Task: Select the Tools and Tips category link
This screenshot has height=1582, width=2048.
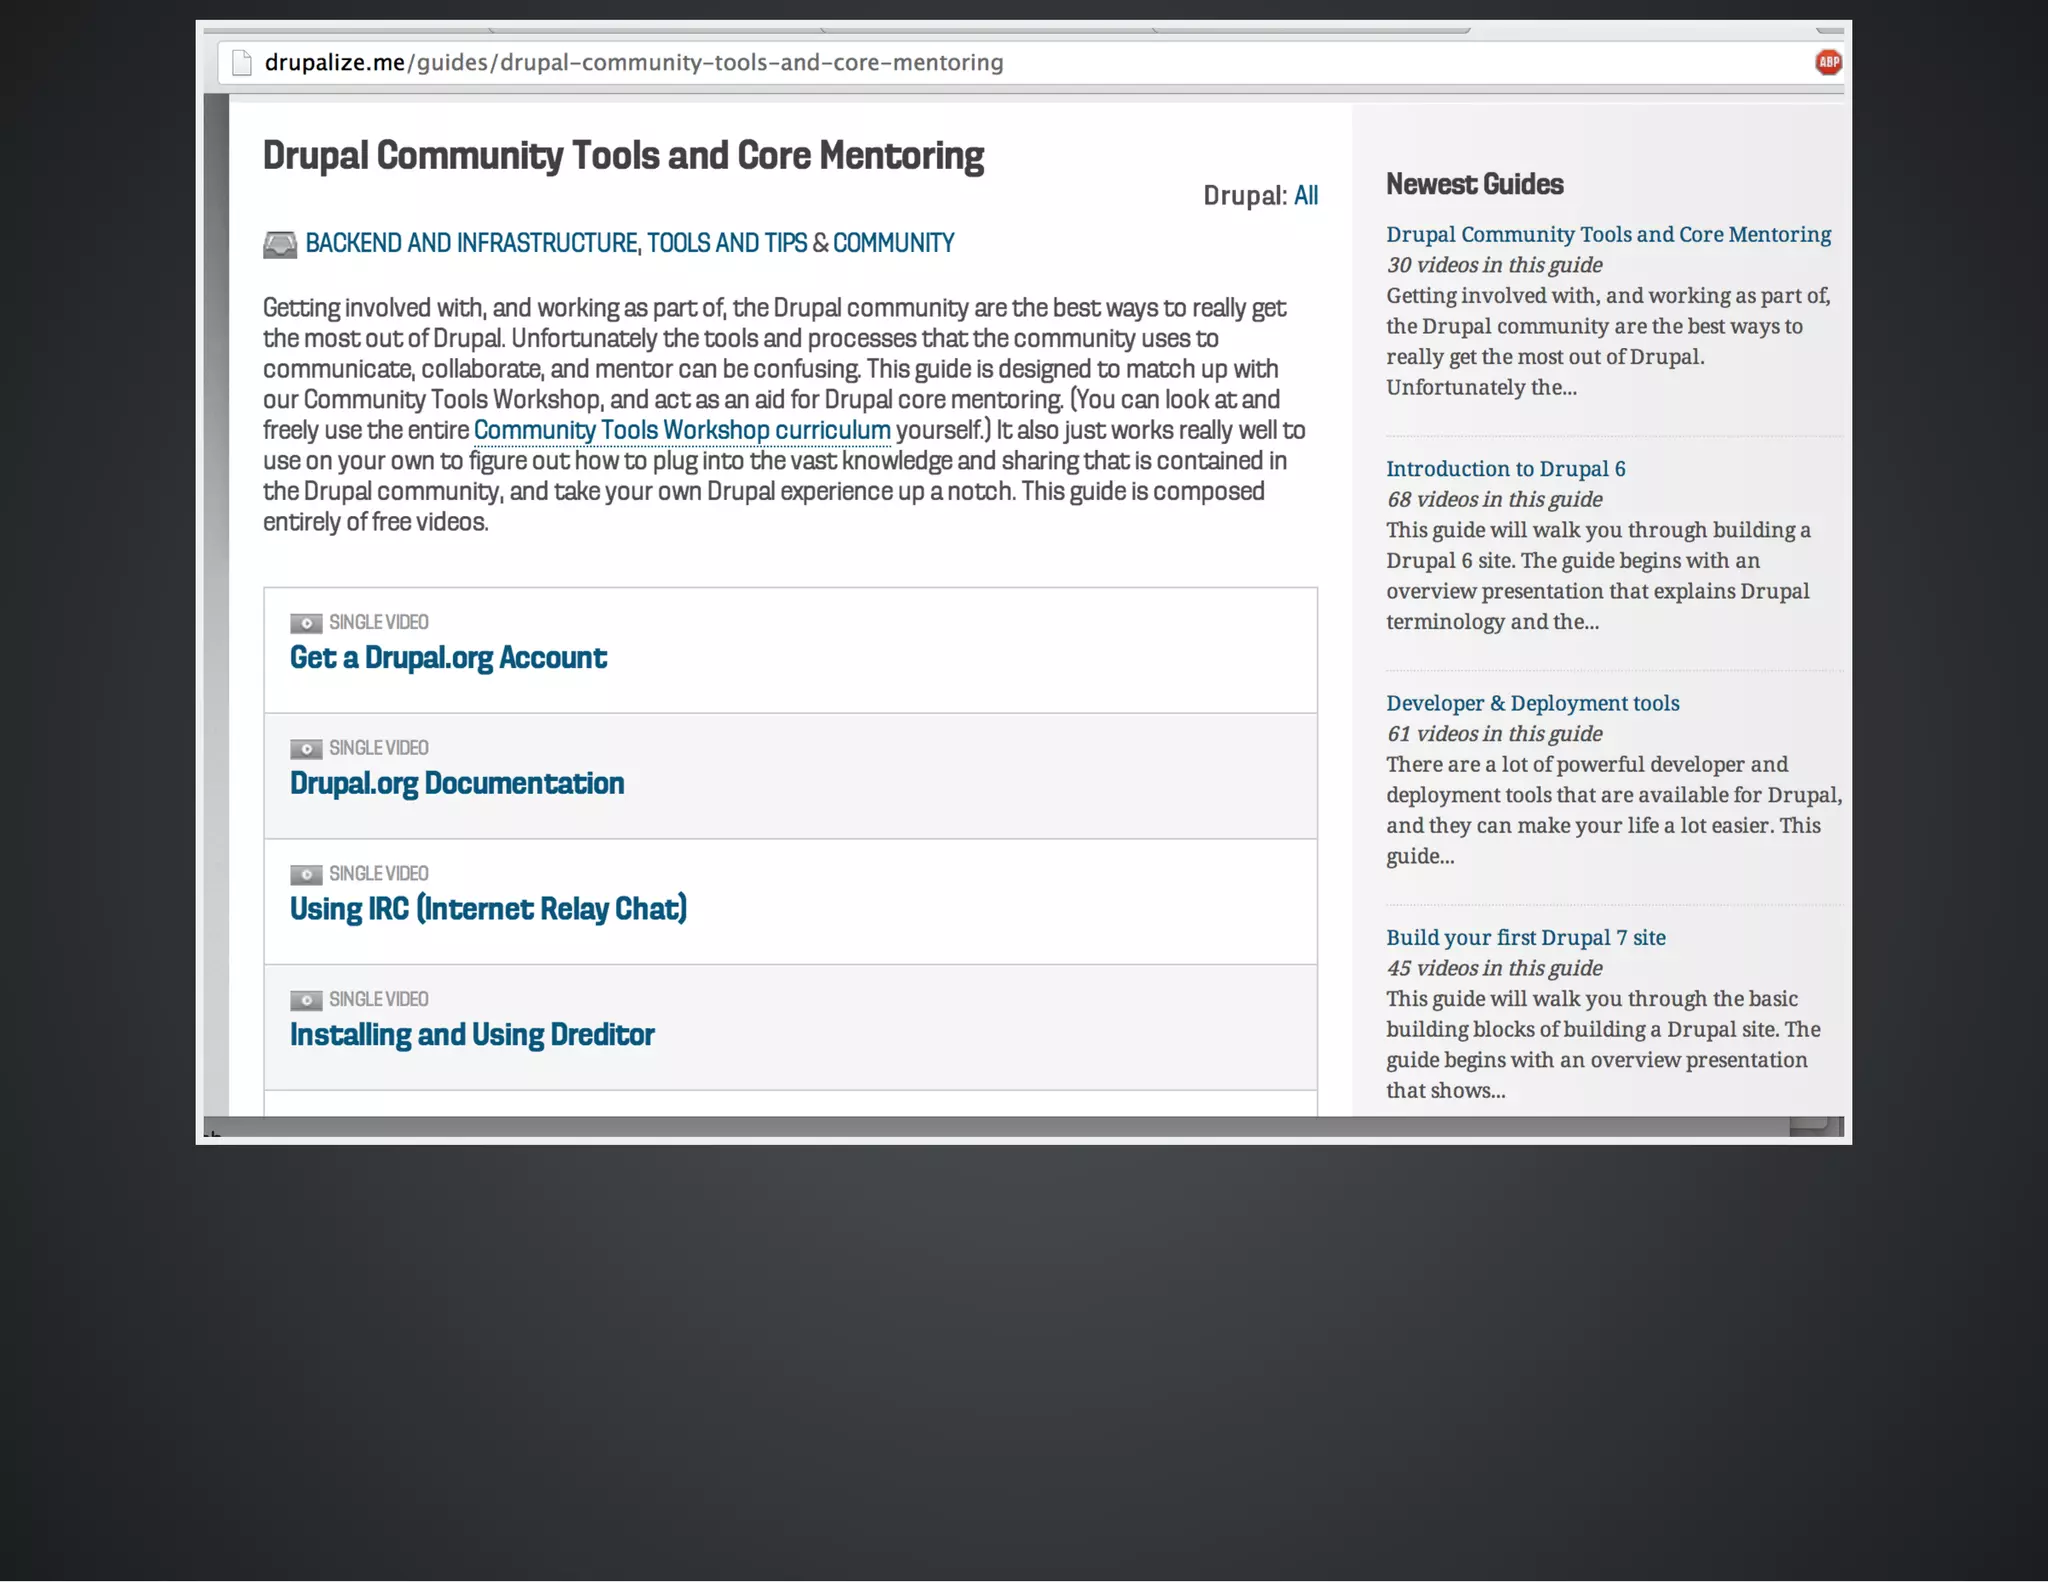Action: click(727, 243)
